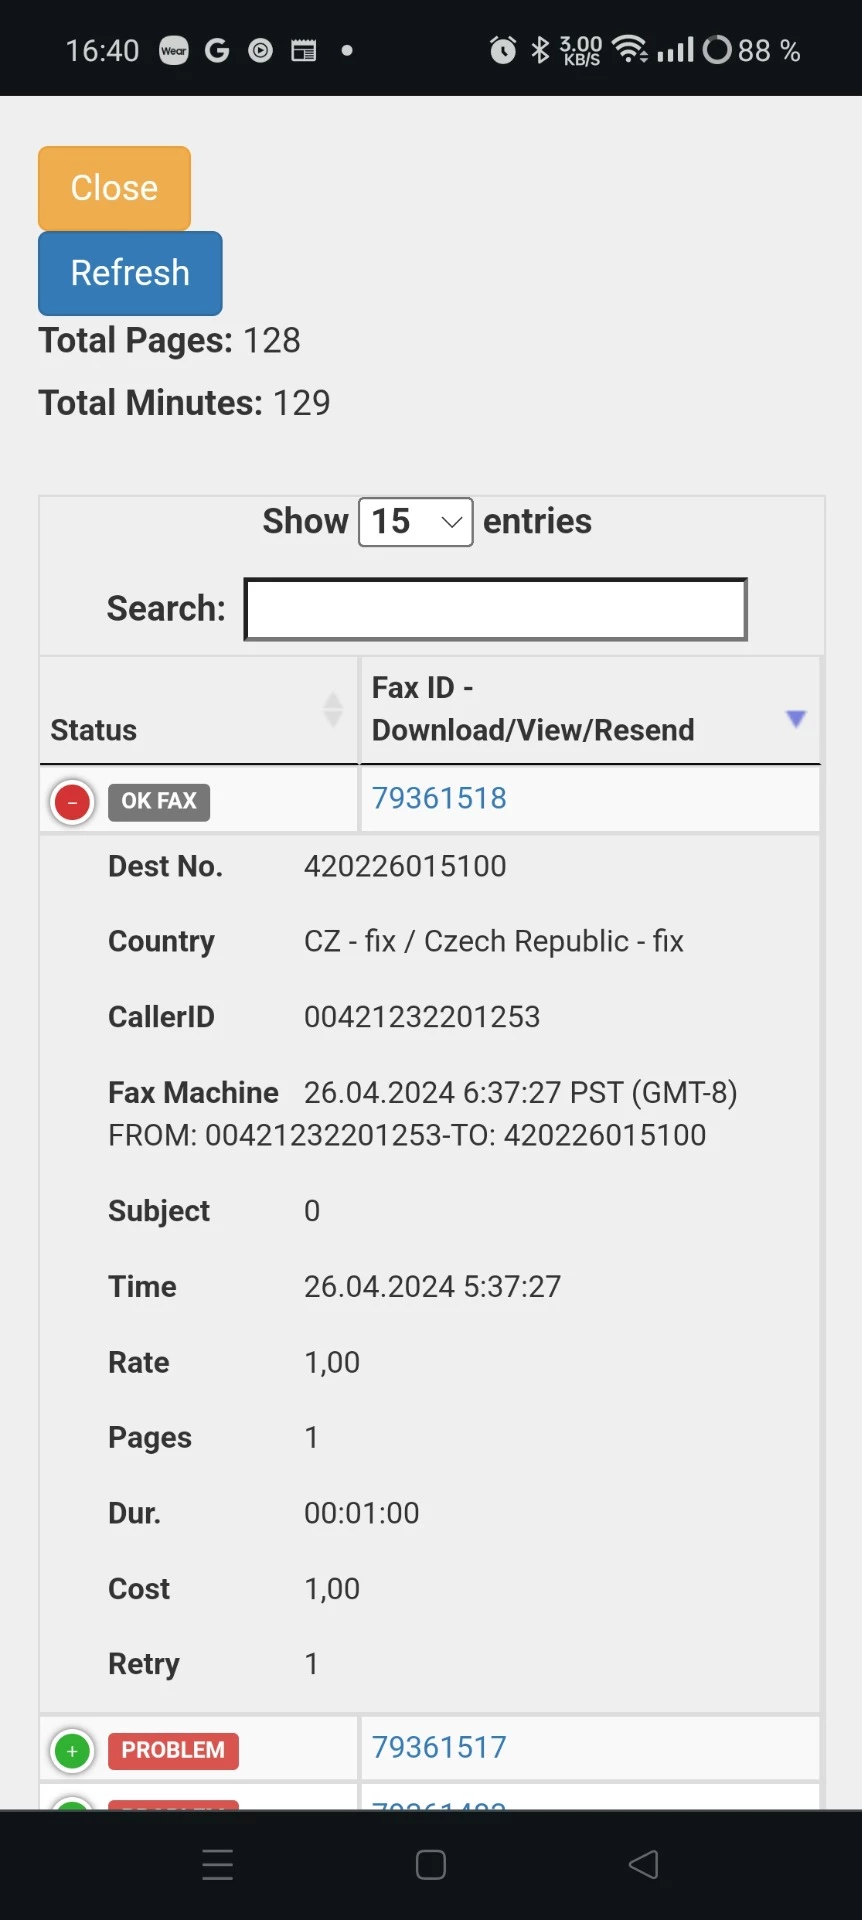This screenshot has width=862, height=1920.
Task: Open fax ID 79361518 link
Action: pyautogui.click(x=439, y=798)
